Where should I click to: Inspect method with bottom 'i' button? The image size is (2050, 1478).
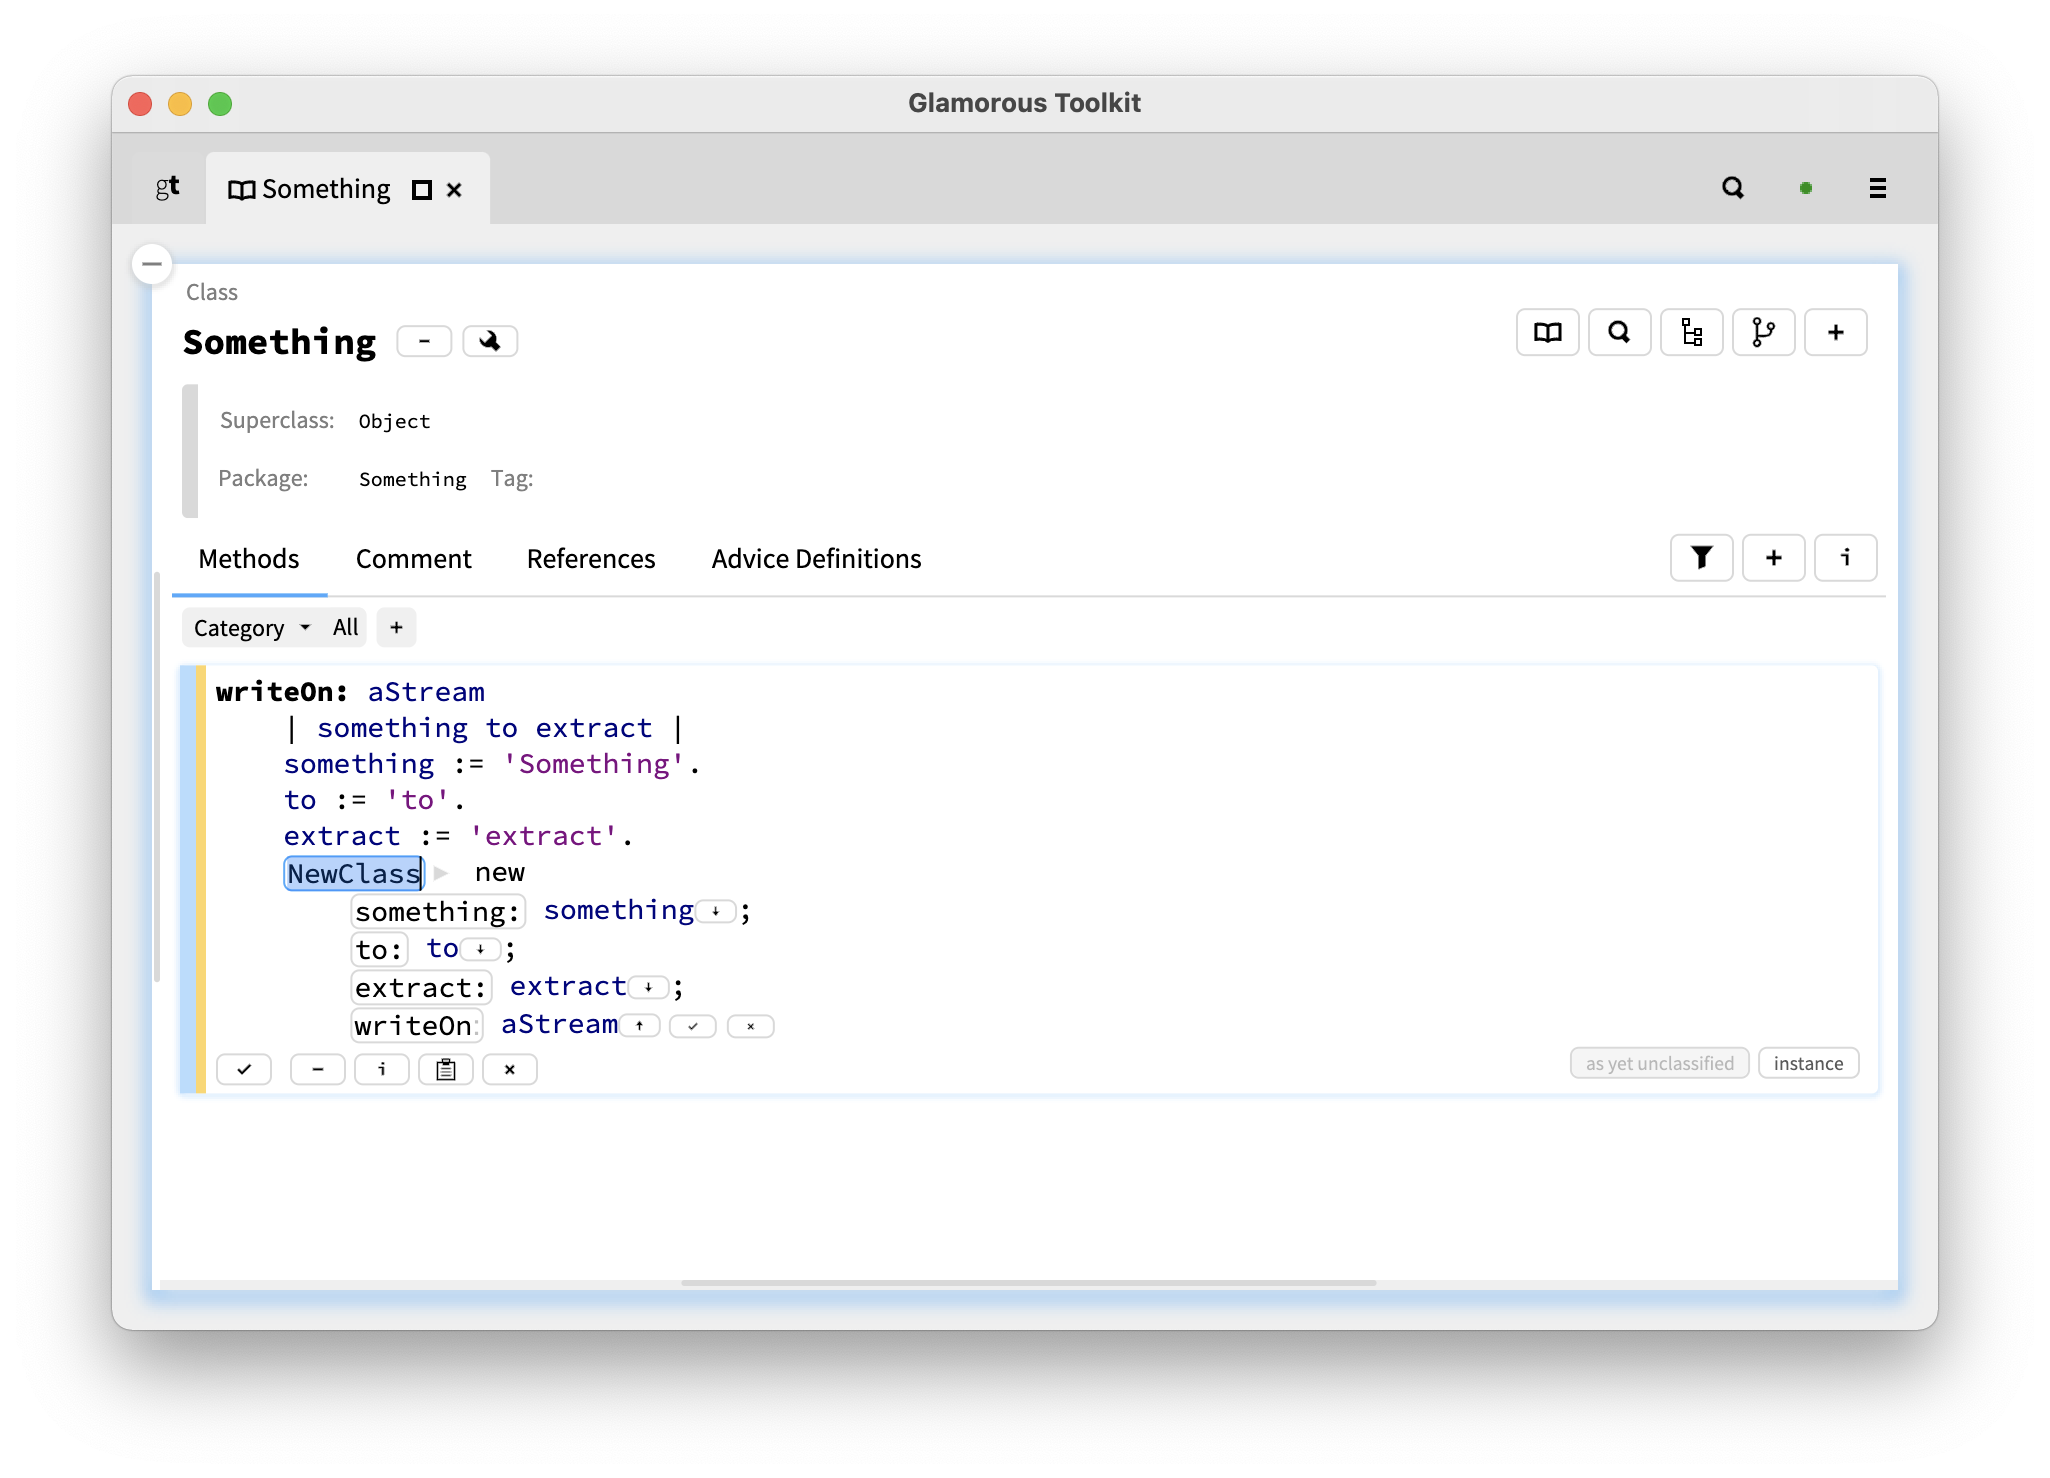(382, 1069)
